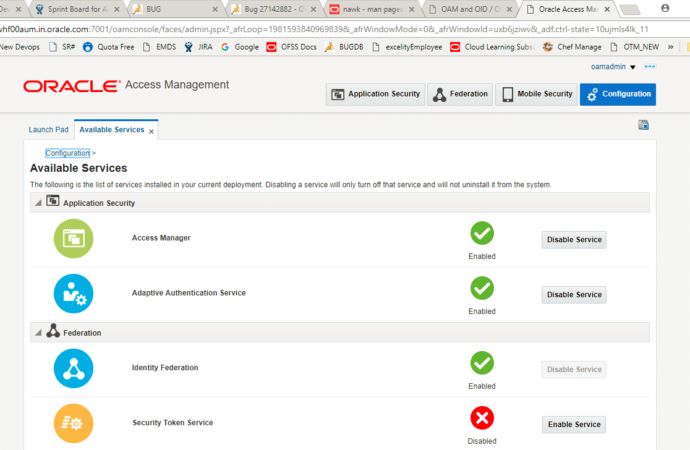Viewport: 690px width, 450px height.
Task: Click the Application Security section header icon
Action: (53, 201)
